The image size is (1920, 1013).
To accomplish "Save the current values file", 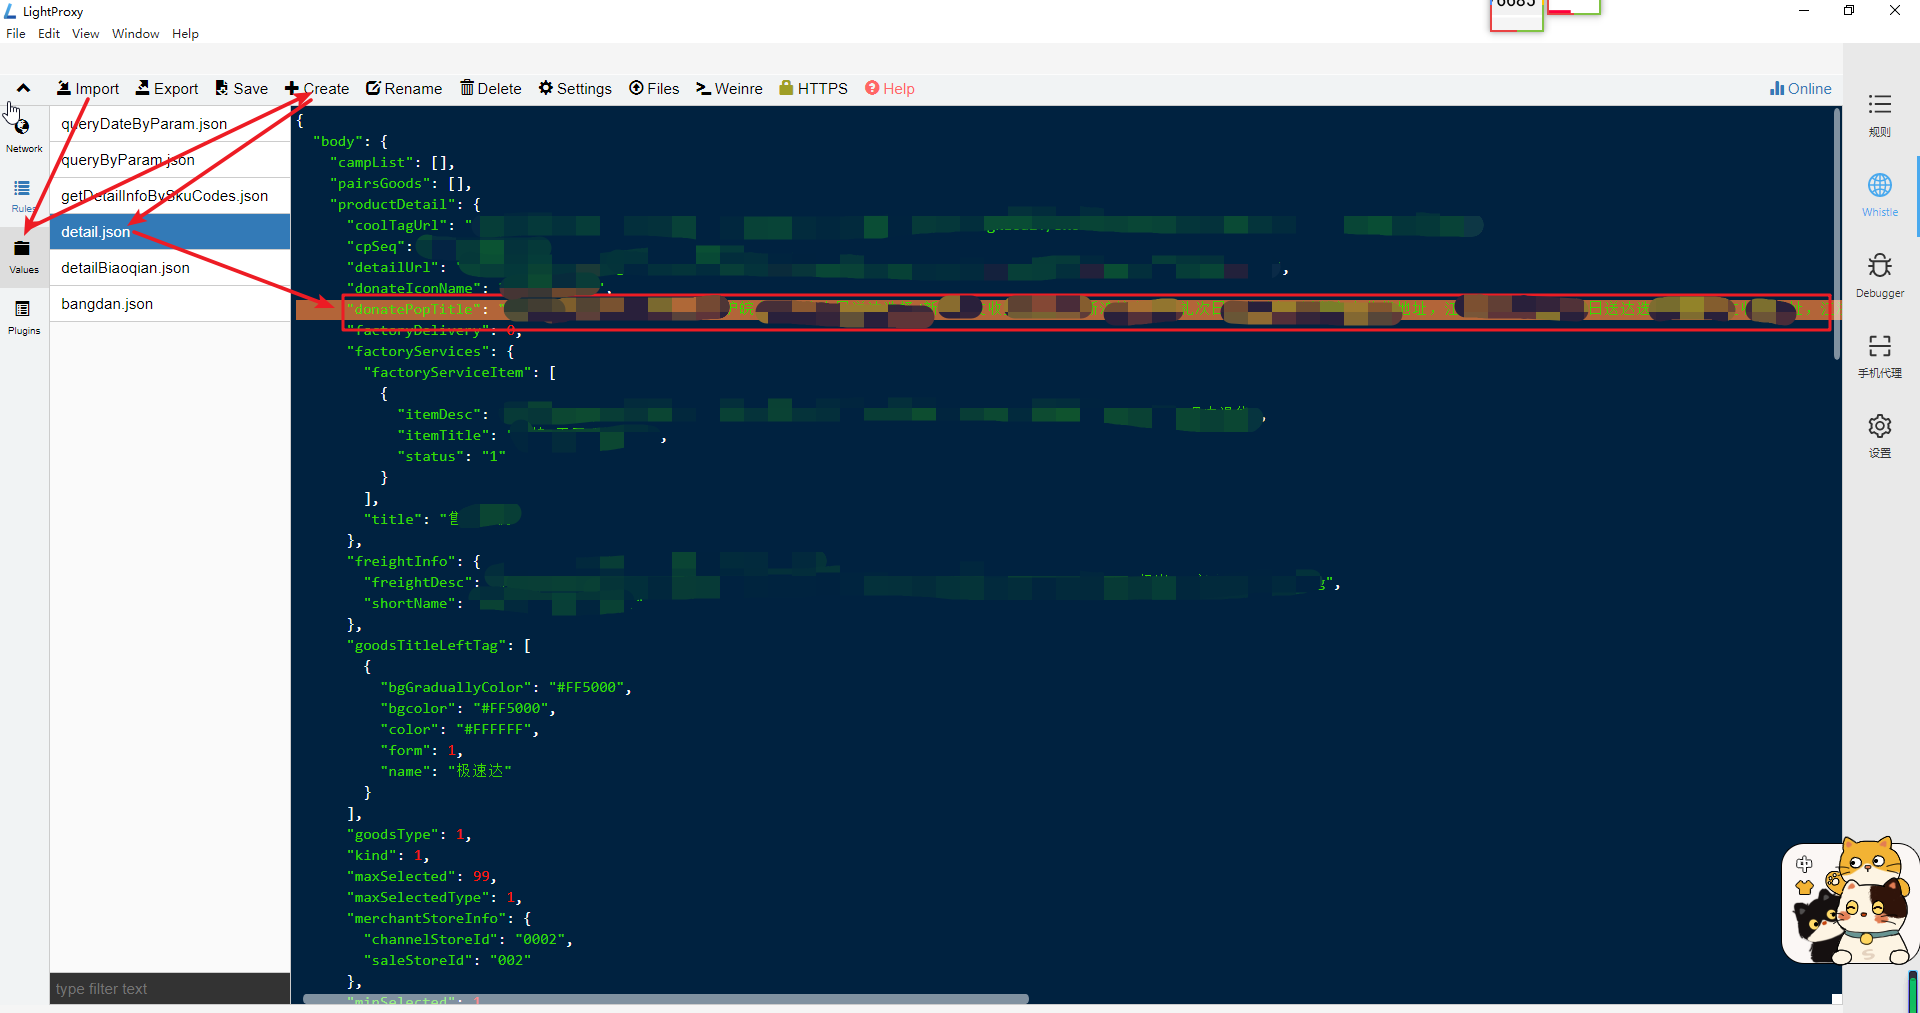I will [242, 88].
